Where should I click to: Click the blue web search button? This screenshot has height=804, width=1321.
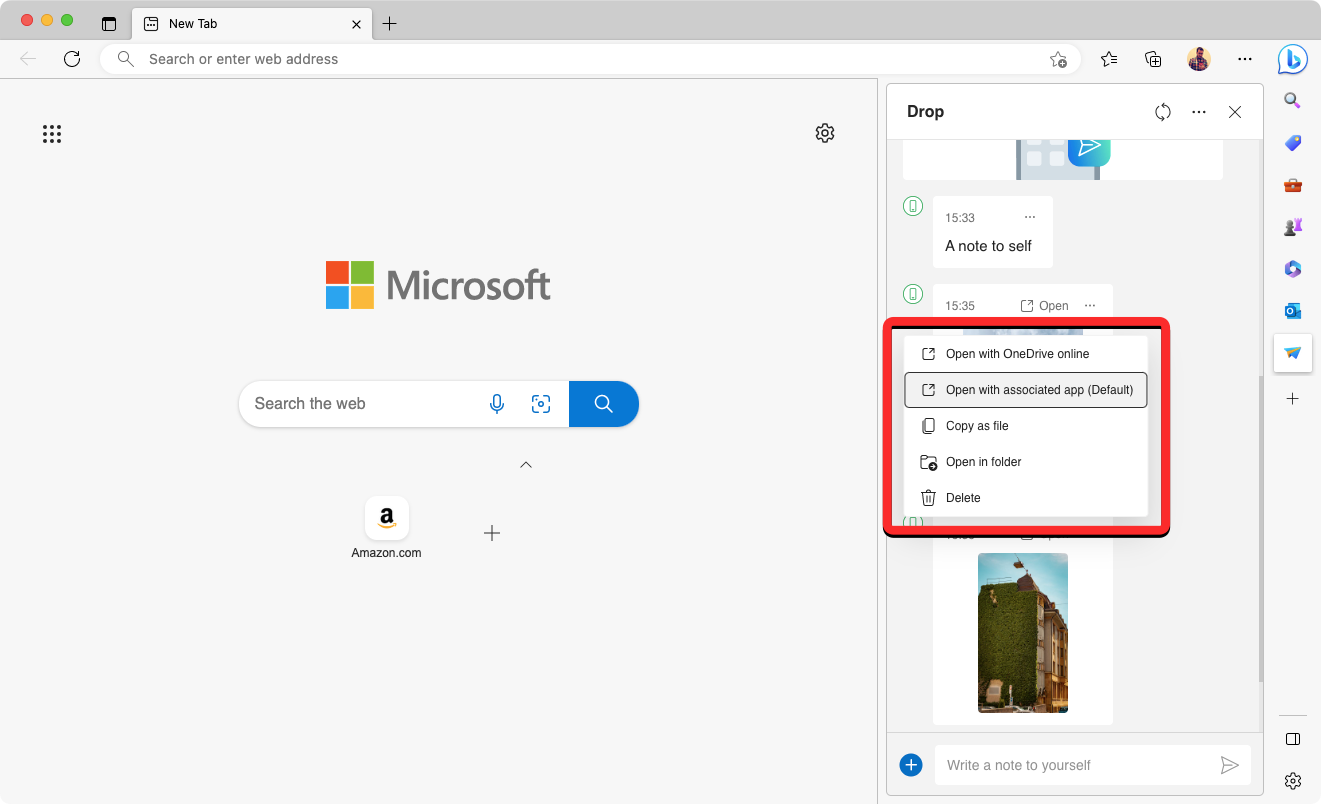click(x=603, y=404)
